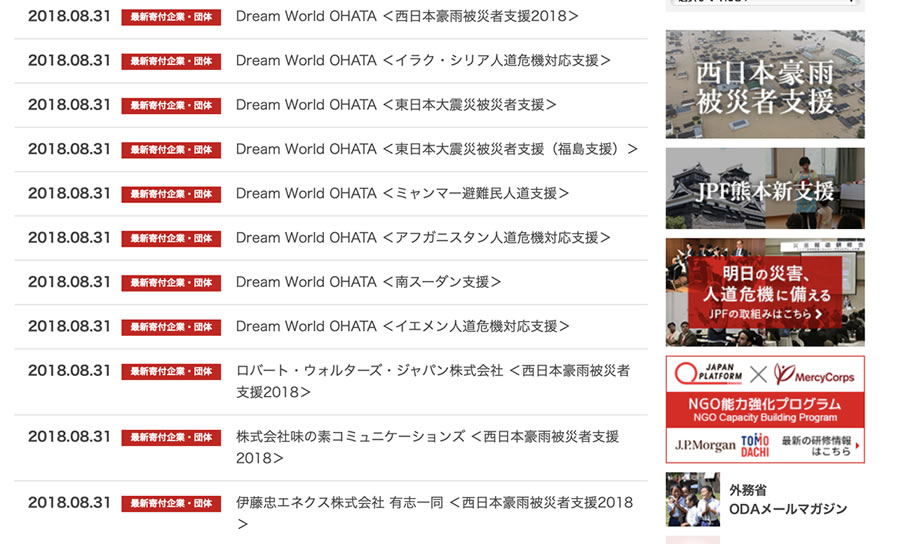Open 最新の研修情報はこちら link

pyautogui.click(x=820, y=445)
